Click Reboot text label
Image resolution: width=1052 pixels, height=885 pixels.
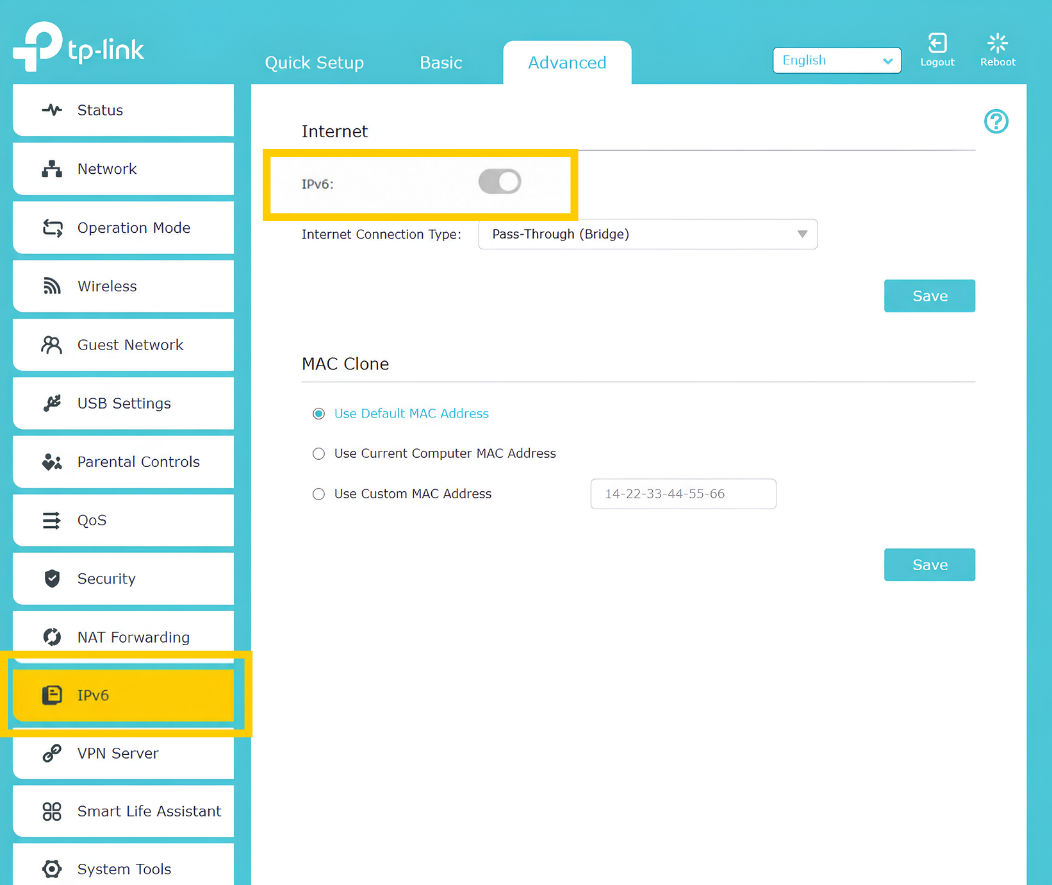[x=998, y=62]
